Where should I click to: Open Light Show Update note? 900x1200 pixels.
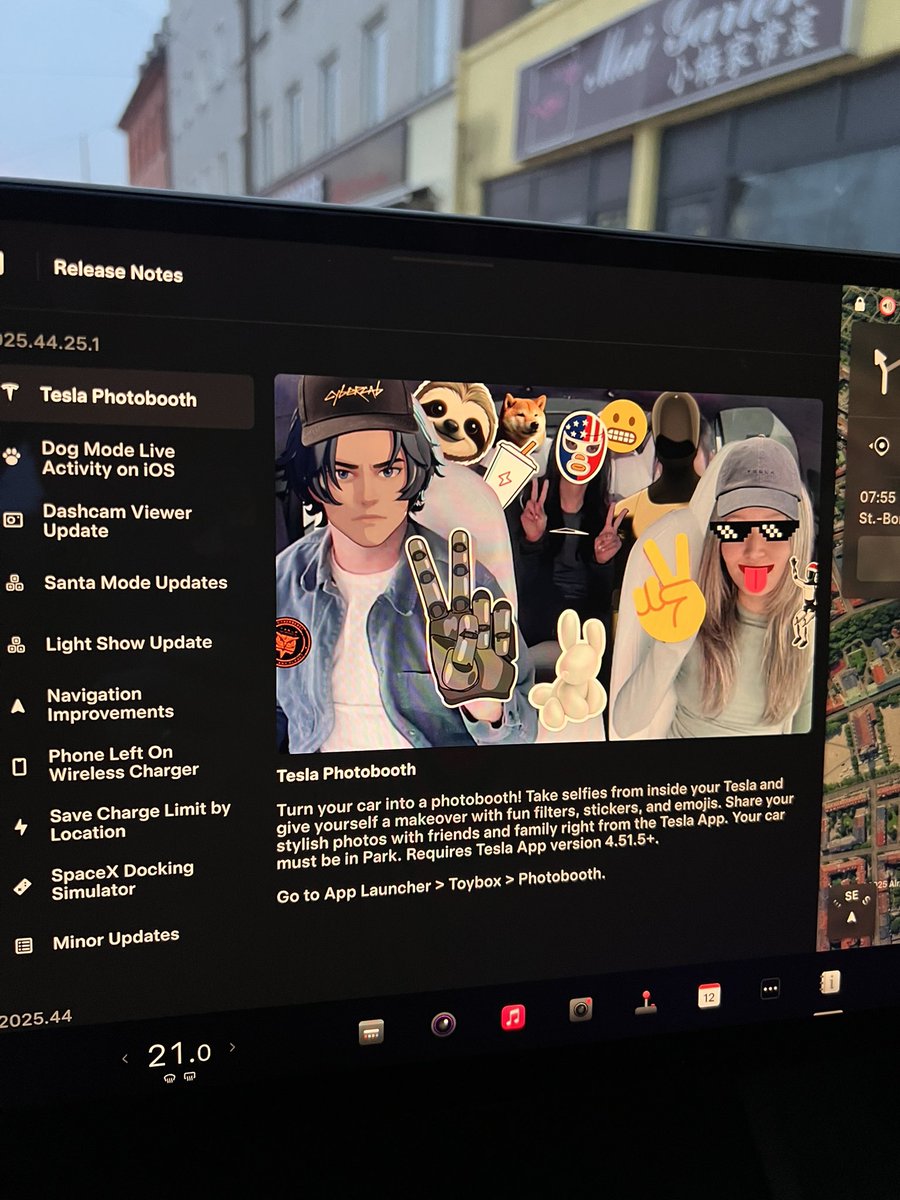coord(128,644)
